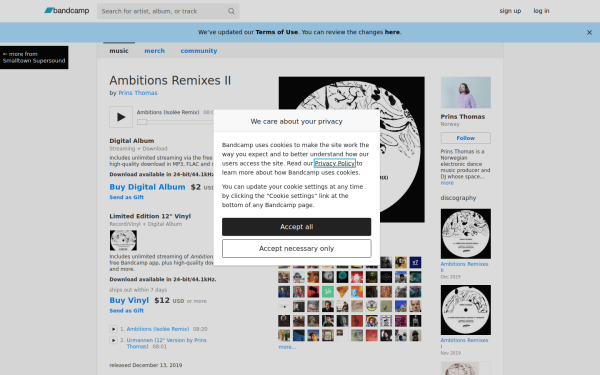Click the 'Digital Album' heading
The width and height of the screenshot is (600, 375).
(x=132, y=140)
